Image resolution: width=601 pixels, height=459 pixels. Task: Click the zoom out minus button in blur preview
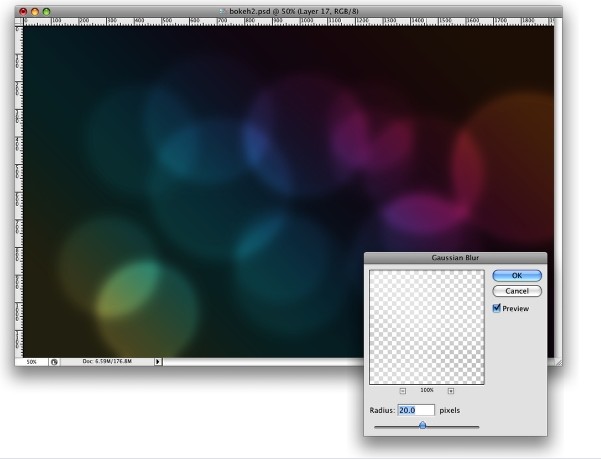(403, 391)
